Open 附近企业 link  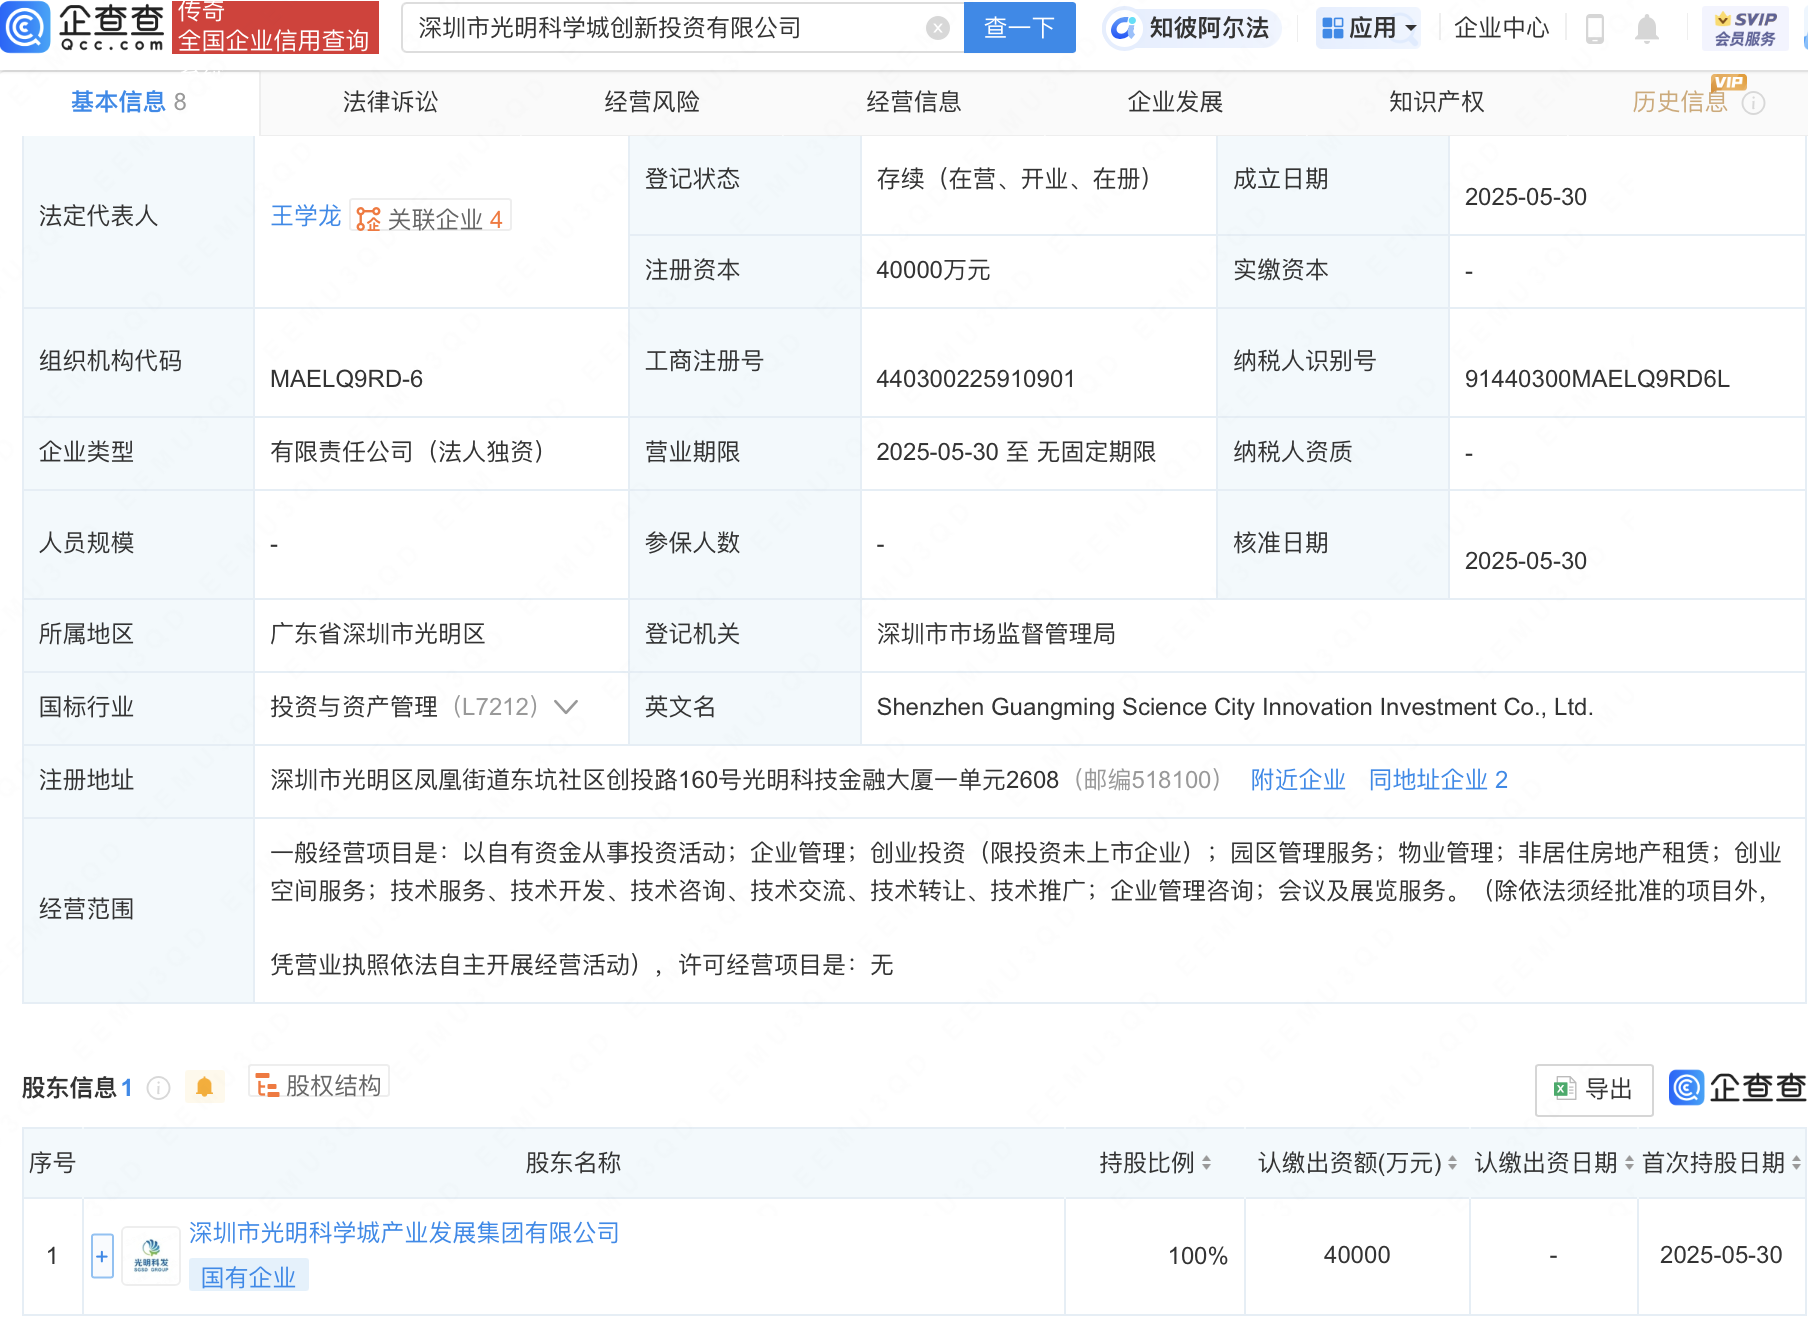click(x=1298, y=780)
